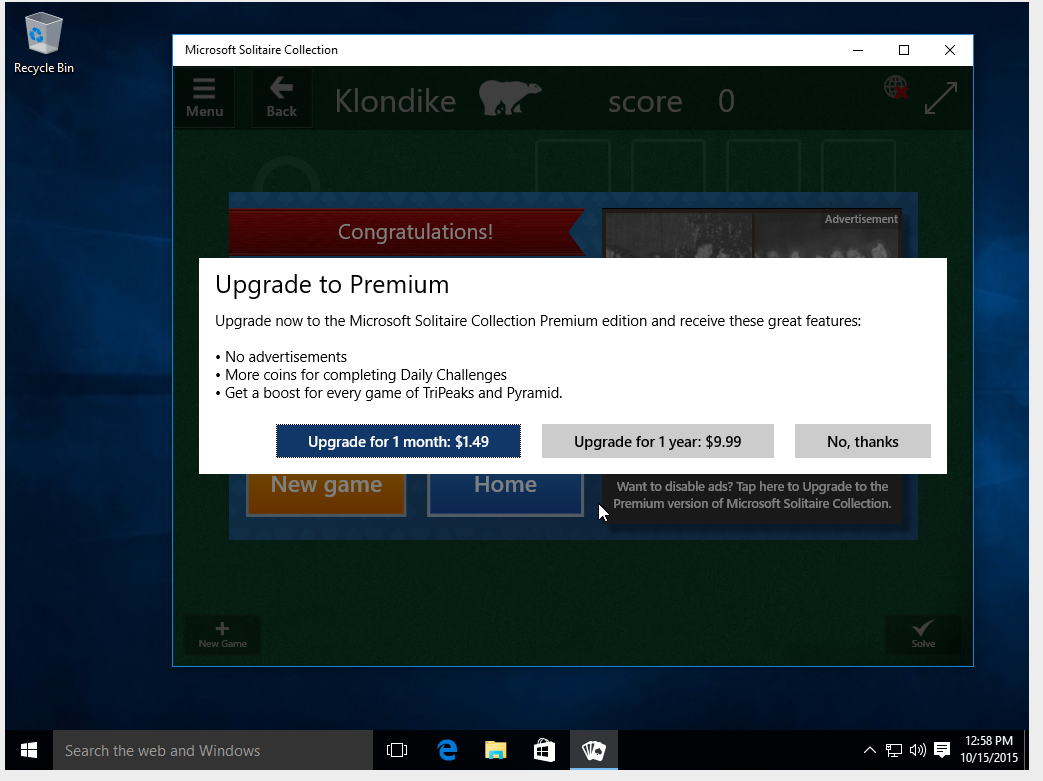This screenshot has width=1043, height=781.
Task: Click the Search the web and Windows box
Action: point(213,750)
